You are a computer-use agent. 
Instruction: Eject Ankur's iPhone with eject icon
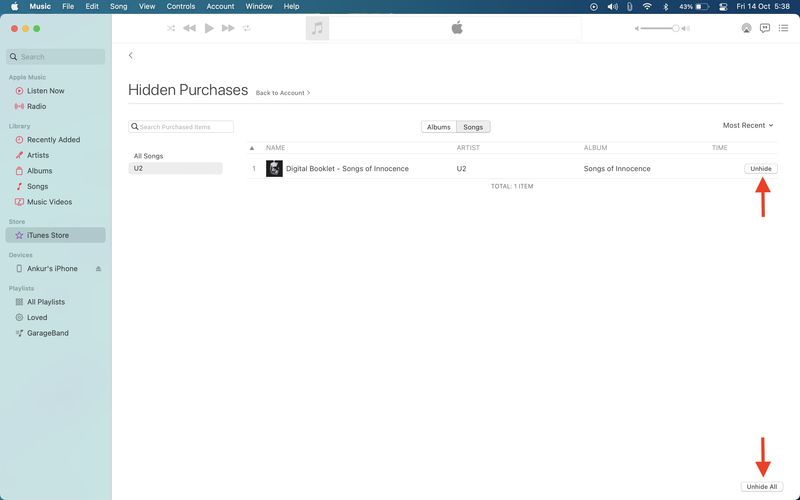(x=98, y=268)
